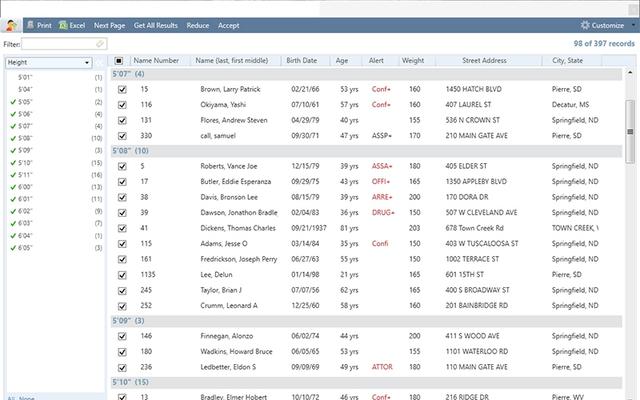This screenshot has width=640, height=400.
Task: Uncheck the row for Brown, Larry Patrick
Action: (122, 89)
